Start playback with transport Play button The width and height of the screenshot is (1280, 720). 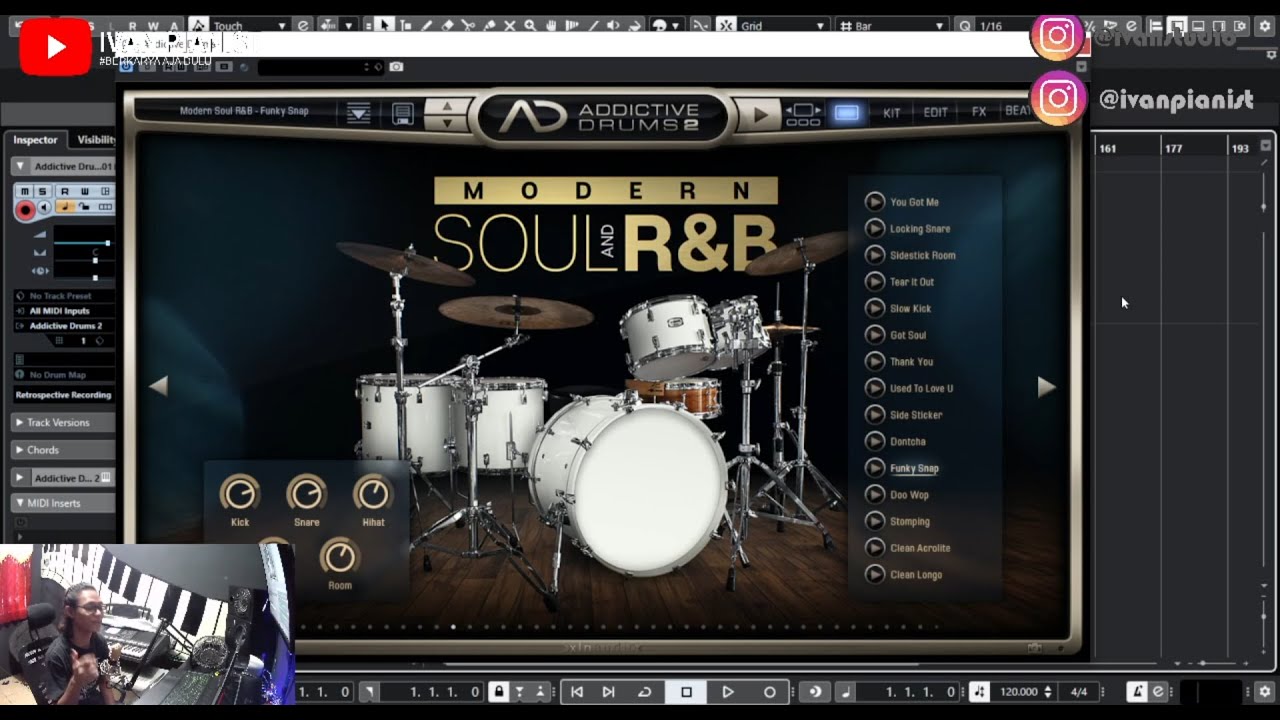click(x=728, y=692)
